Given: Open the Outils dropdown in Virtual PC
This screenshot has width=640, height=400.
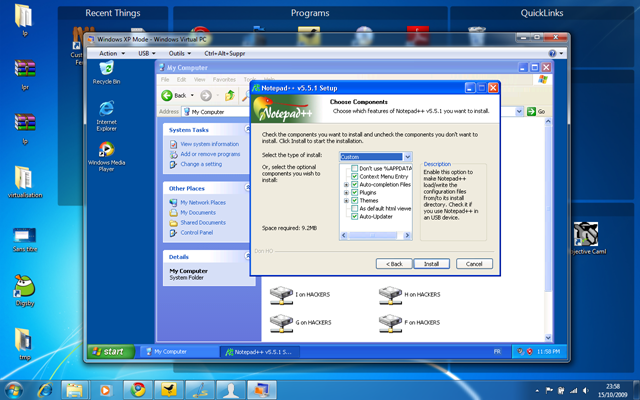Looking at the screenshot, I should [180, 53].
